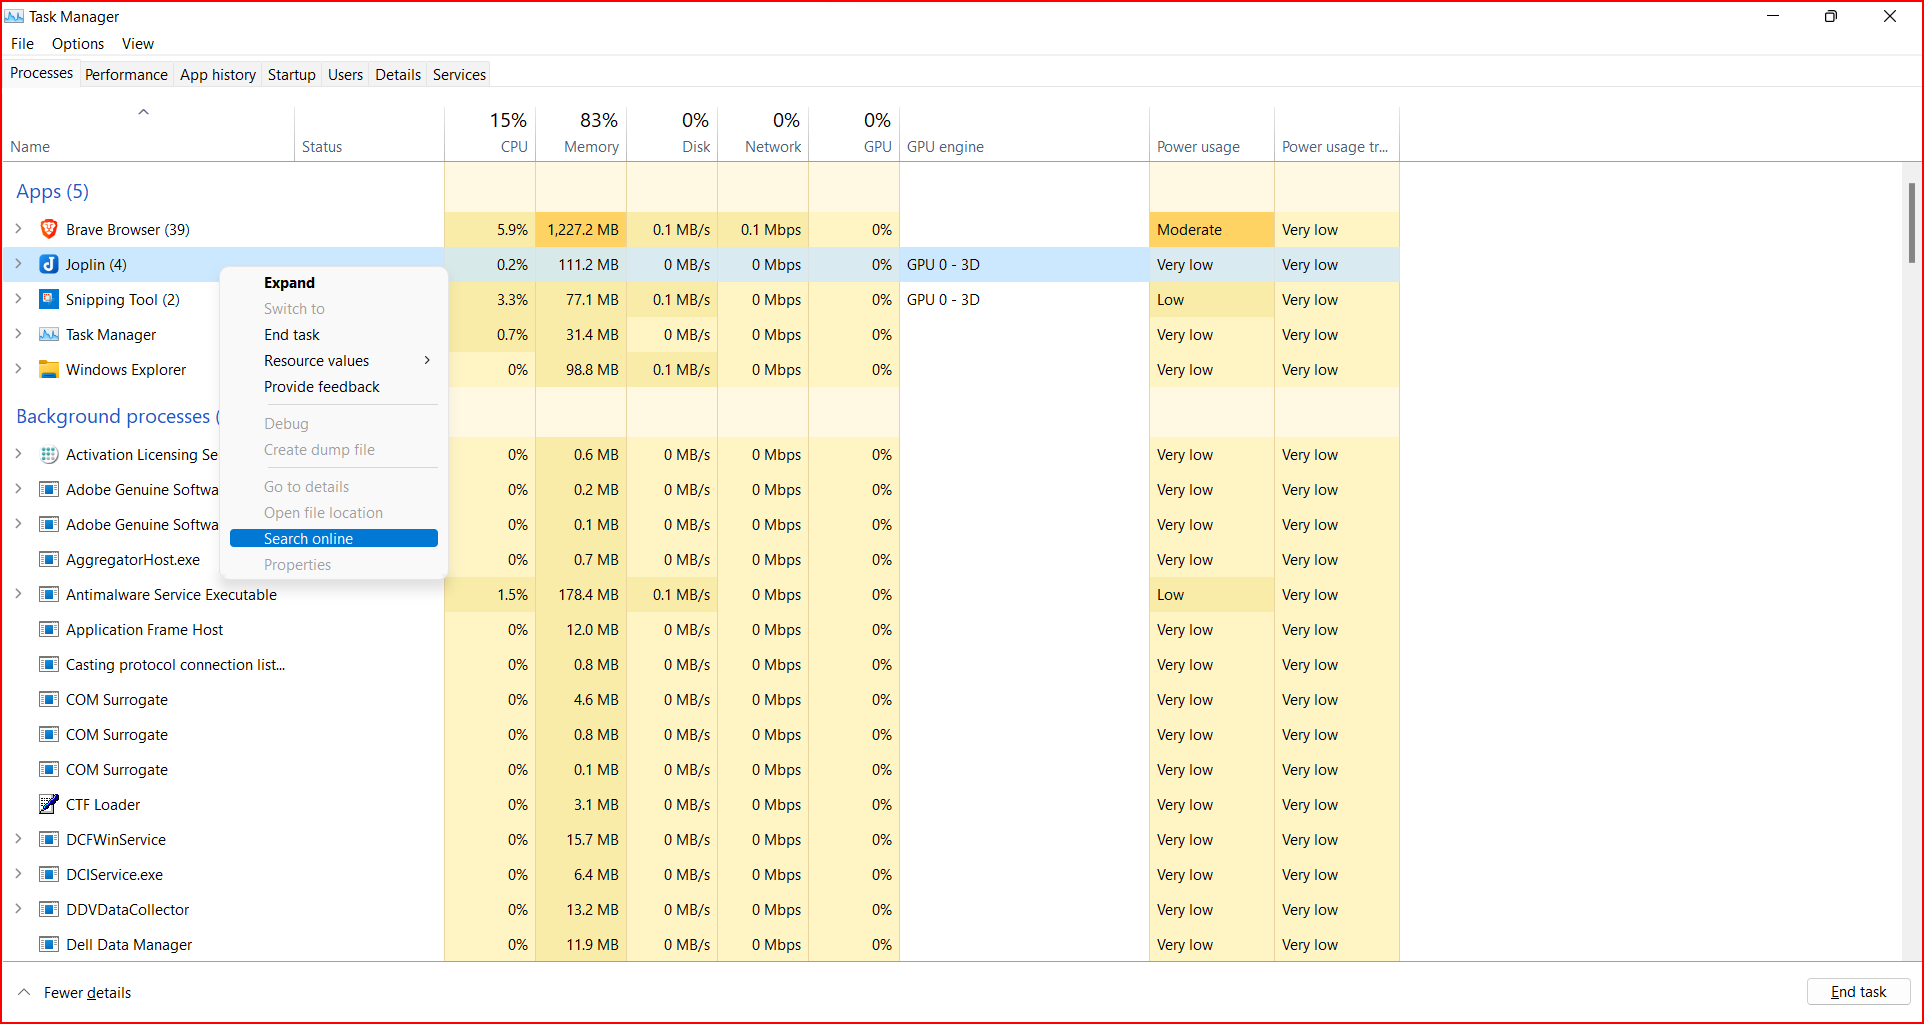The width and height of the screenshot is (1924, 1024).
Task: Sort by the Name column header
Action: pyautogui.click(x=148, y=133)
